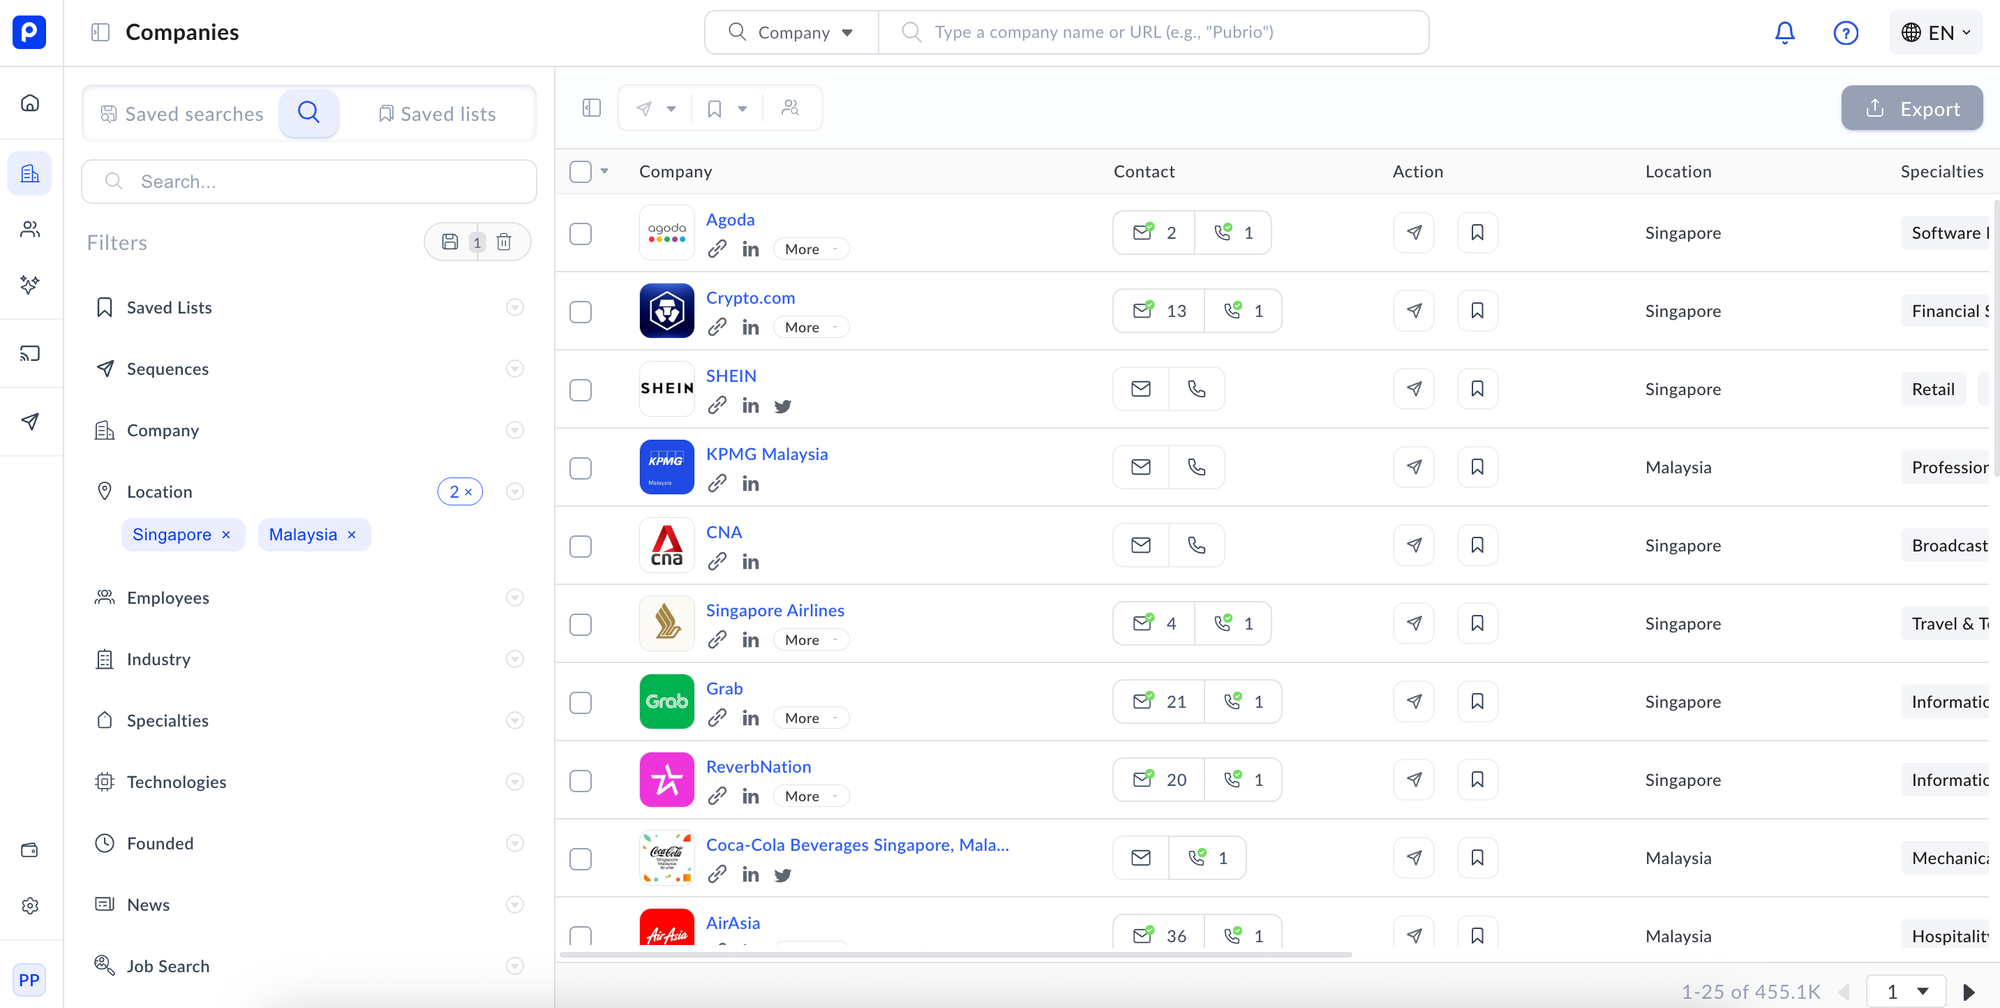Open the PP user avatar
This screenshot has height=1008, width=2000.
point(29,980)
